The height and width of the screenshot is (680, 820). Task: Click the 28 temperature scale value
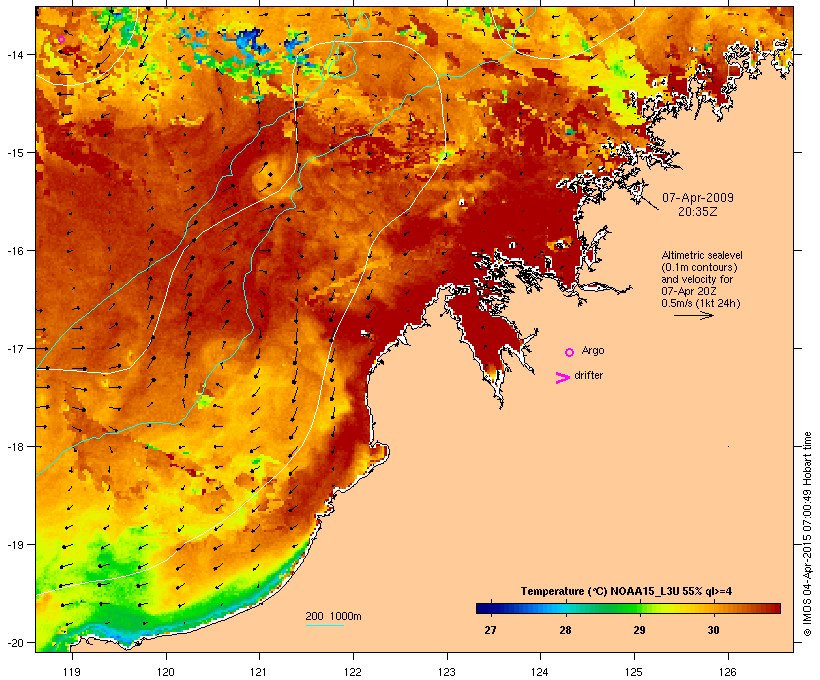565,630
